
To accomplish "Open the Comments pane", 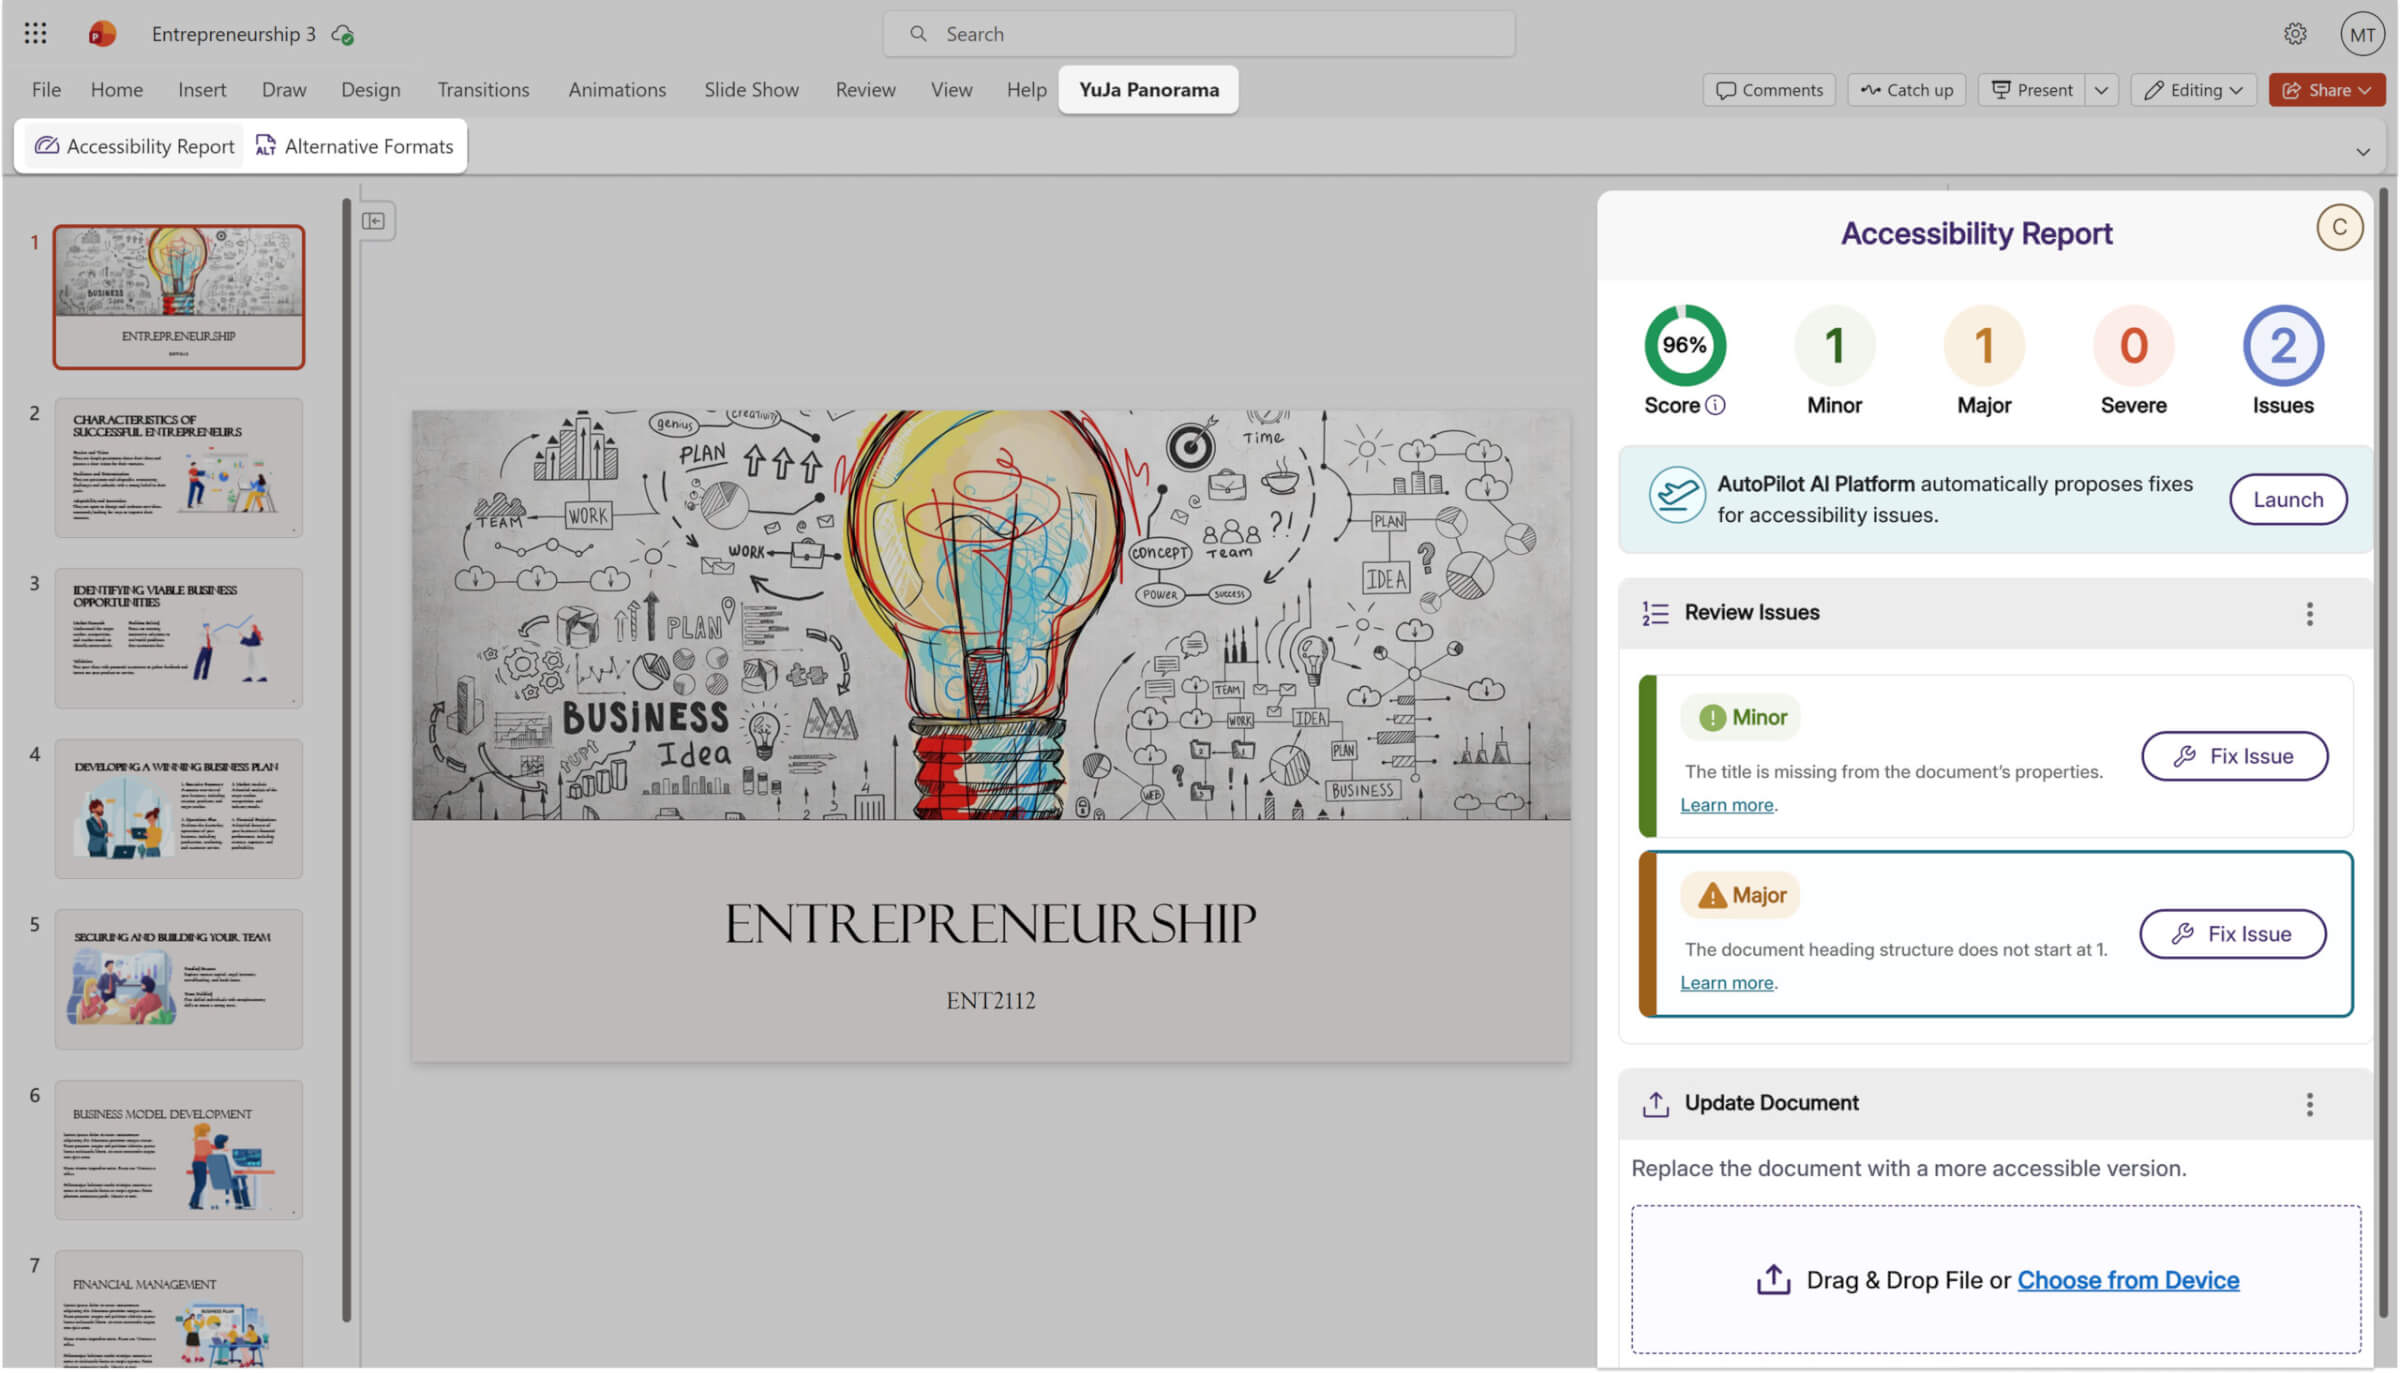I will click(1769, 89).
